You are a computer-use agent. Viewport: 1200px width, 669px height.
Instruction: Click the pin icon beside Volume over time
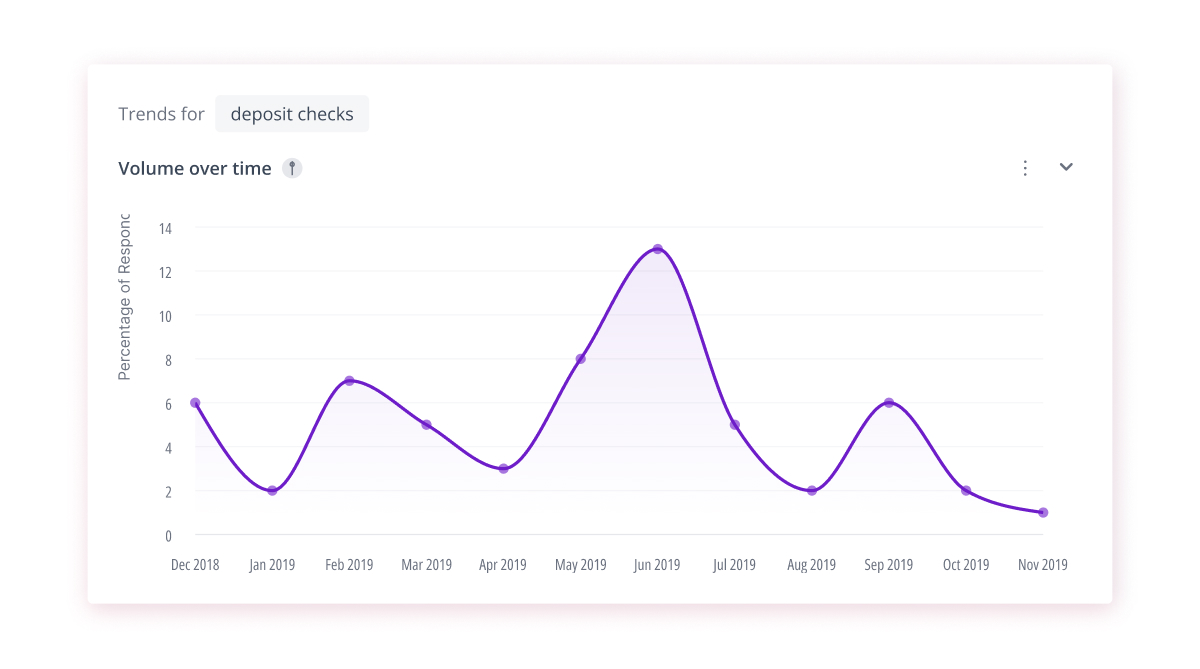tap(291, 167)
